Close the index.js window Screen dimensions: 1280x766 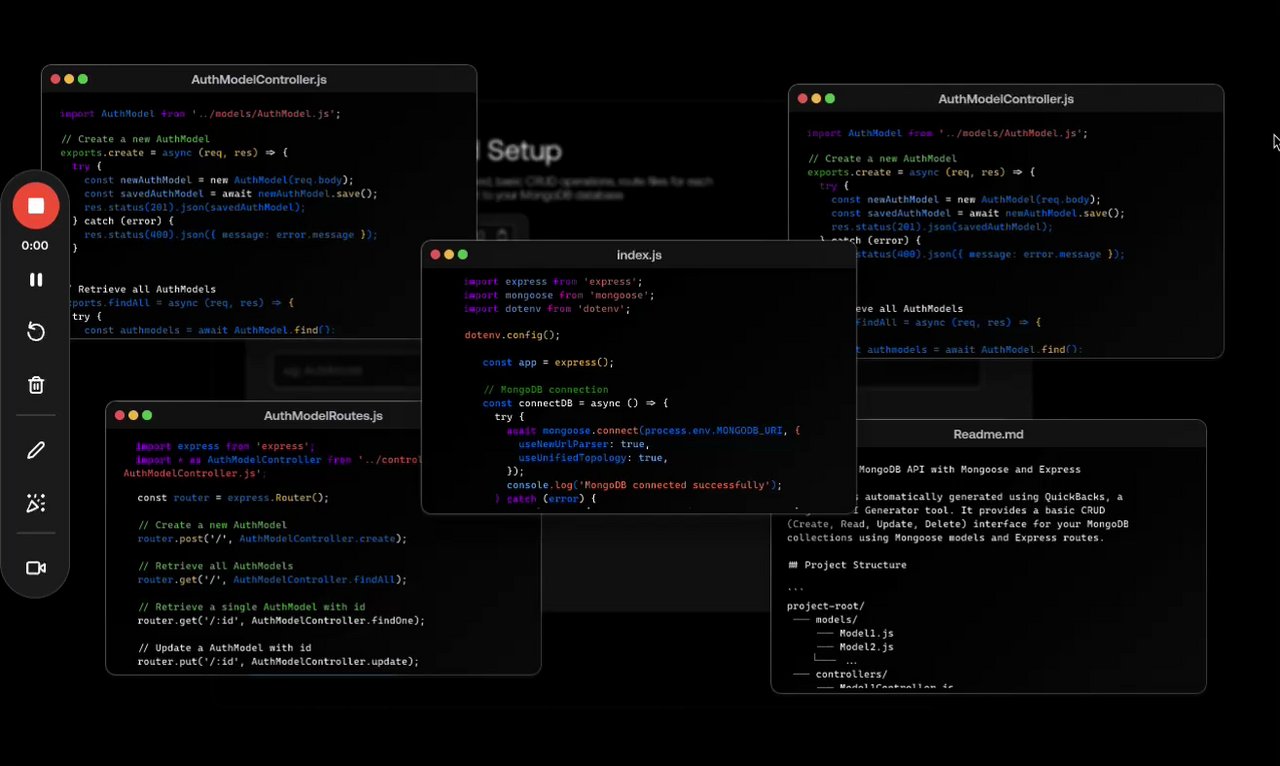[436, 255]
